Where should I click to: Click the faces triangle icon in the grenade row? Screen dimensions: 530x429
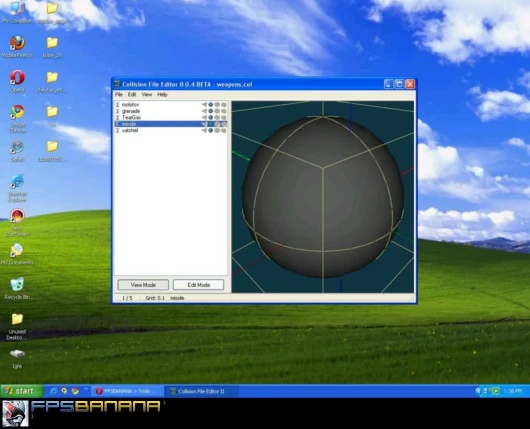204,111
